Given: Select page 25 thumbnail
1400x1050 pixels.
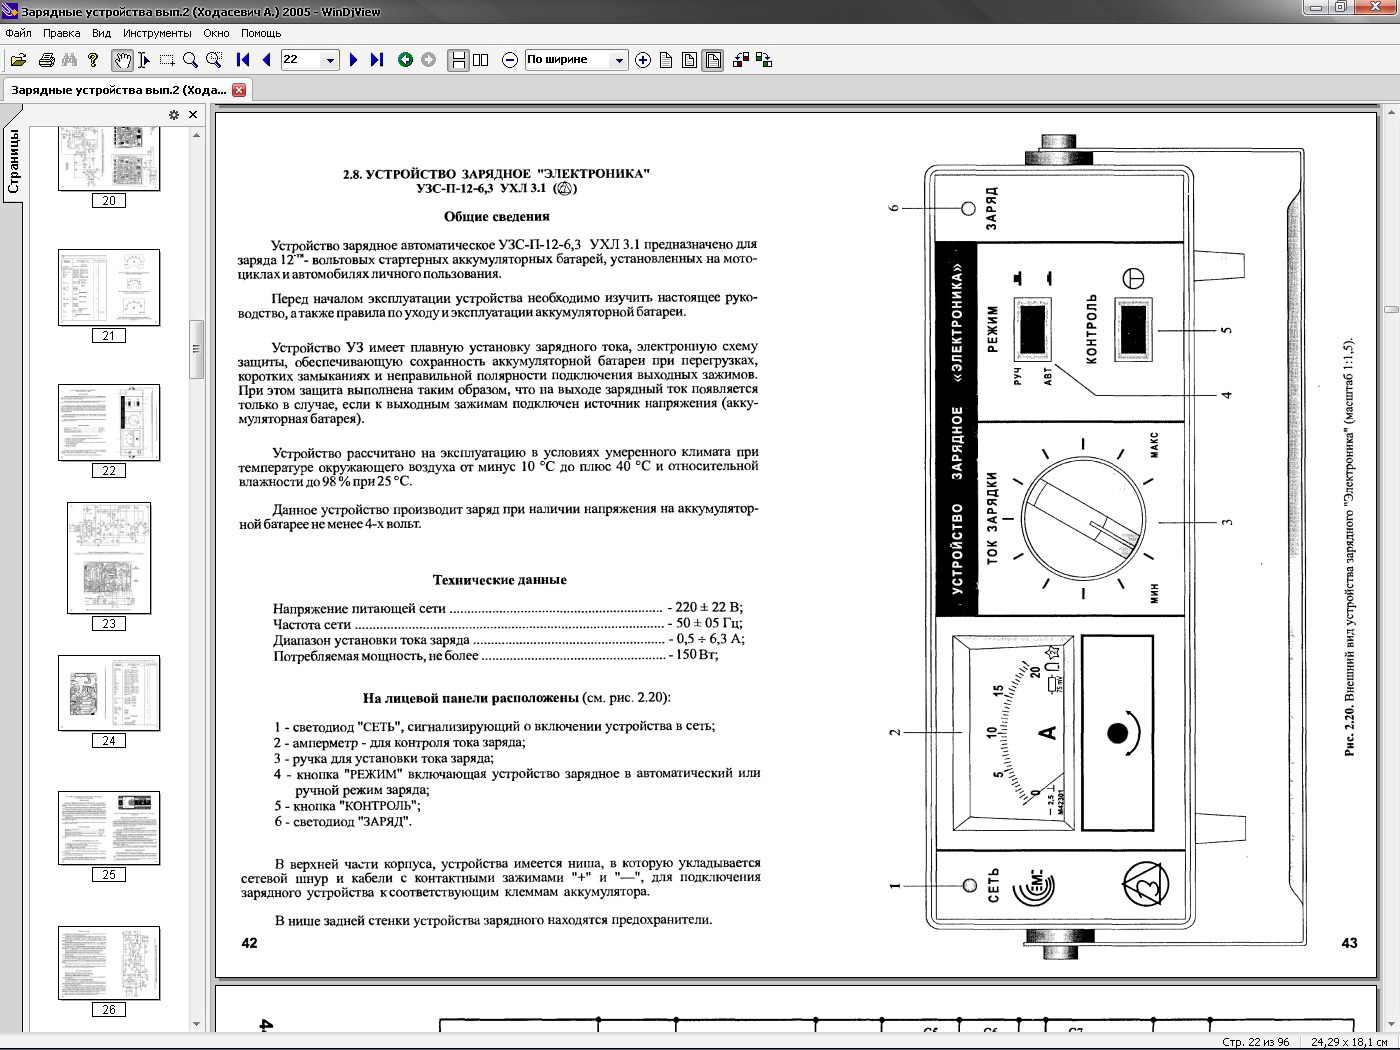Looking at the screenshot, I should [x=109, y=828].
